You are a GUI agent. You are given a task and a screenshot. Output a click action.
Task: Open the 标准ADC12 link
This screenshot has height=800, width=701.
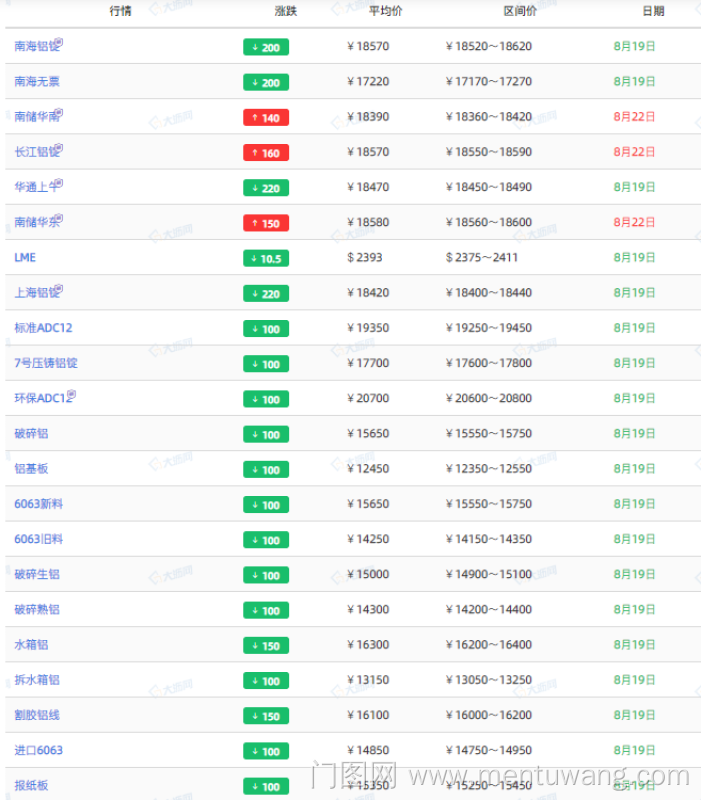(43, 328)
